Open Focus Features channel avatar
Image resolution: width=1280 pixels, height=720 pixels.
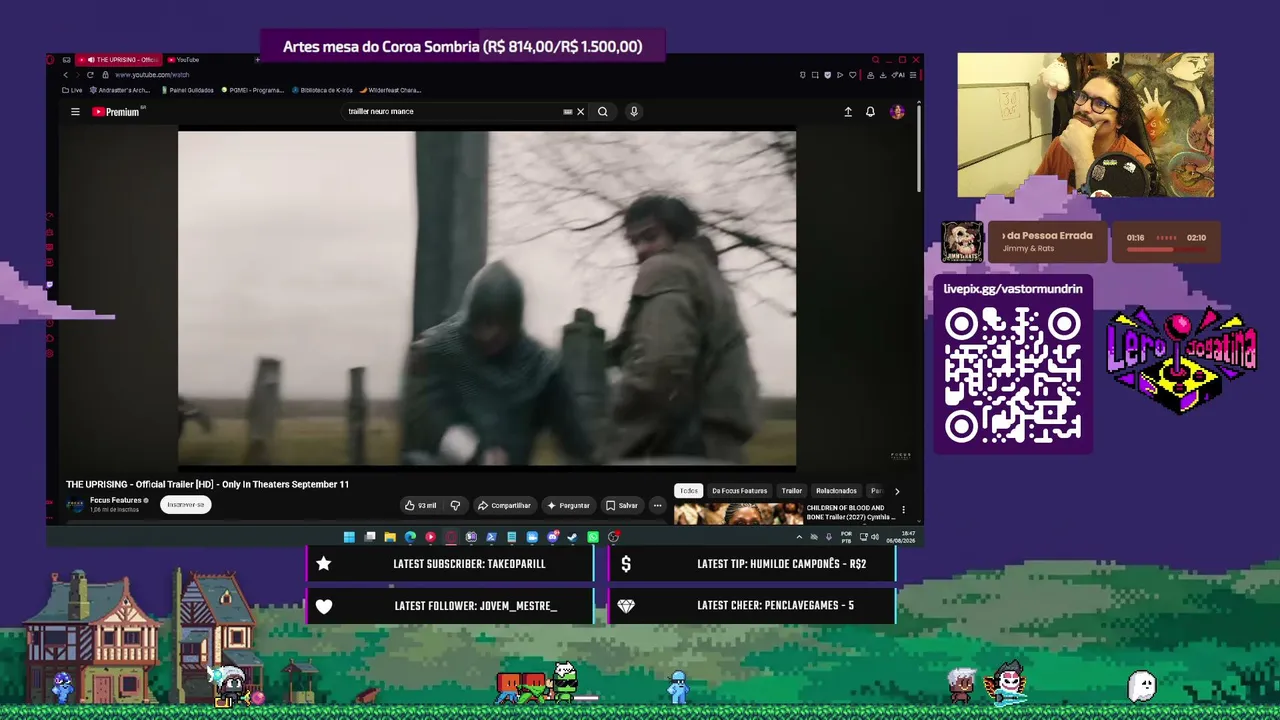(75, 505)
